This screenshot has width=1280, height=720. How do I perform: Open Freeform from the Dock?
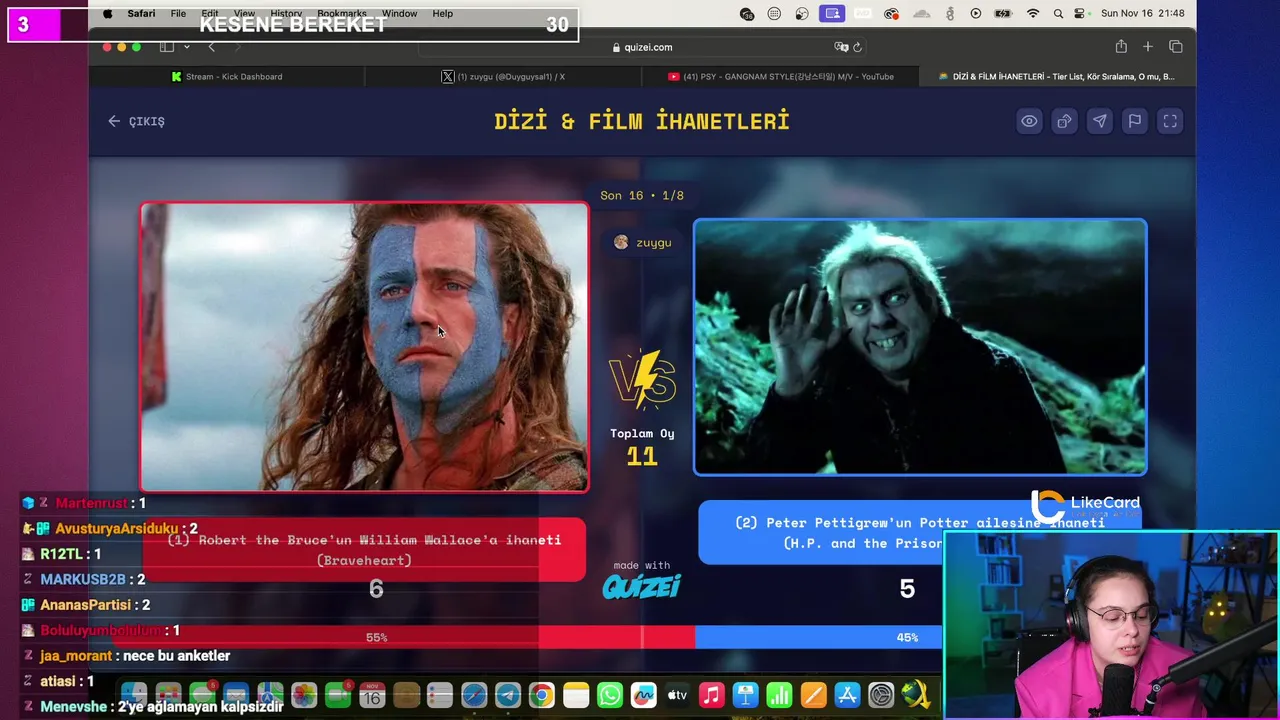pos(644,694)
